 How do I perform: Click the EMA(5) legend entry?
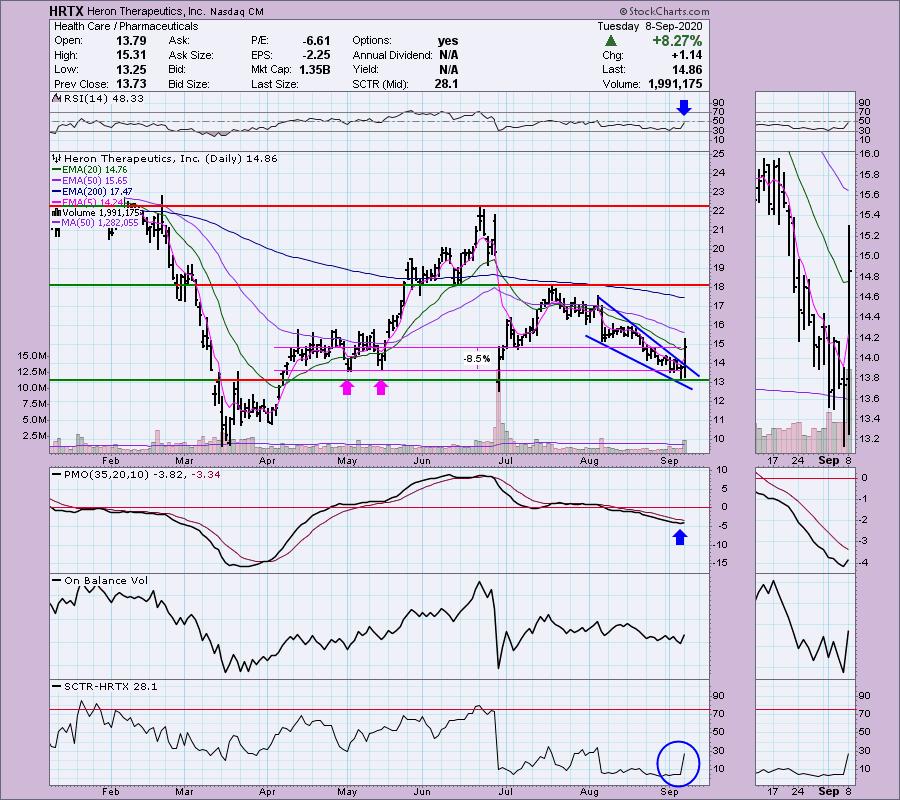click(x=87, y=202)
